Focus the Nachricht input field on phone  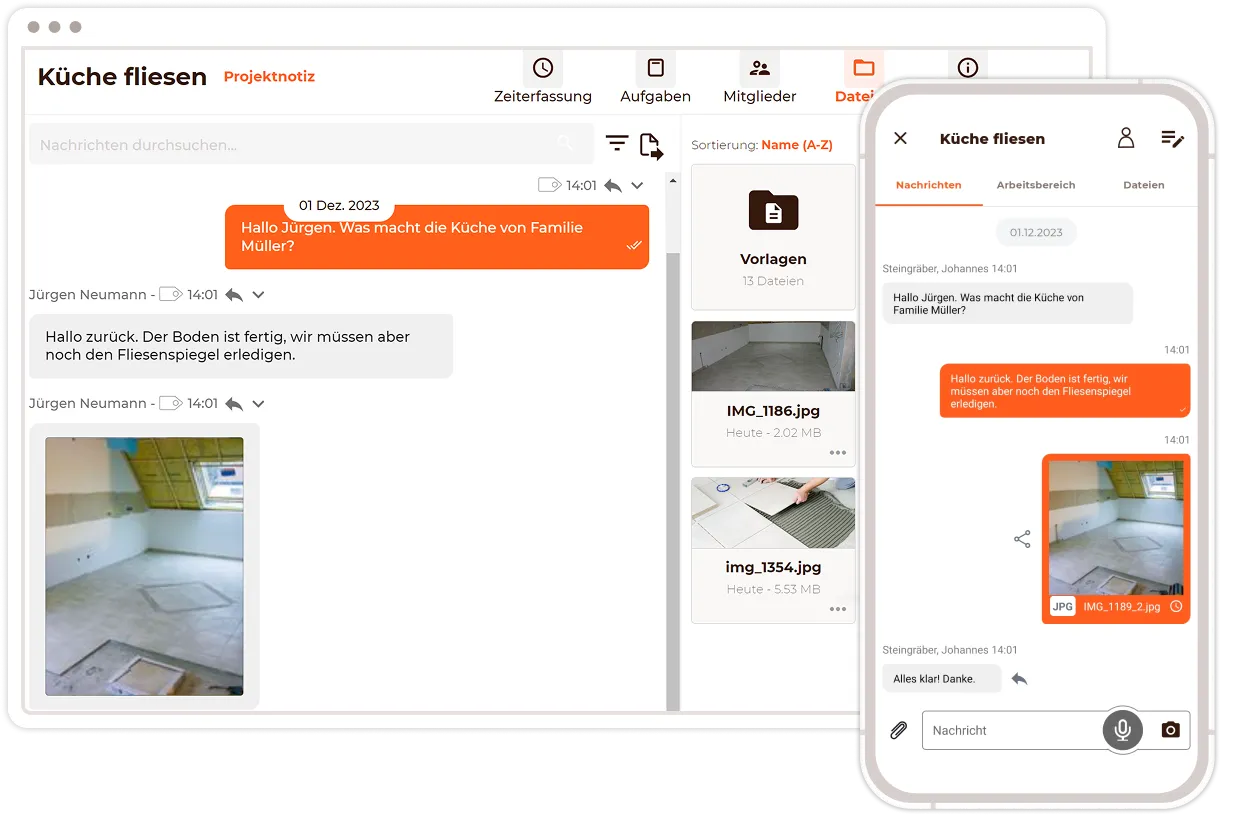point(1012,730)
